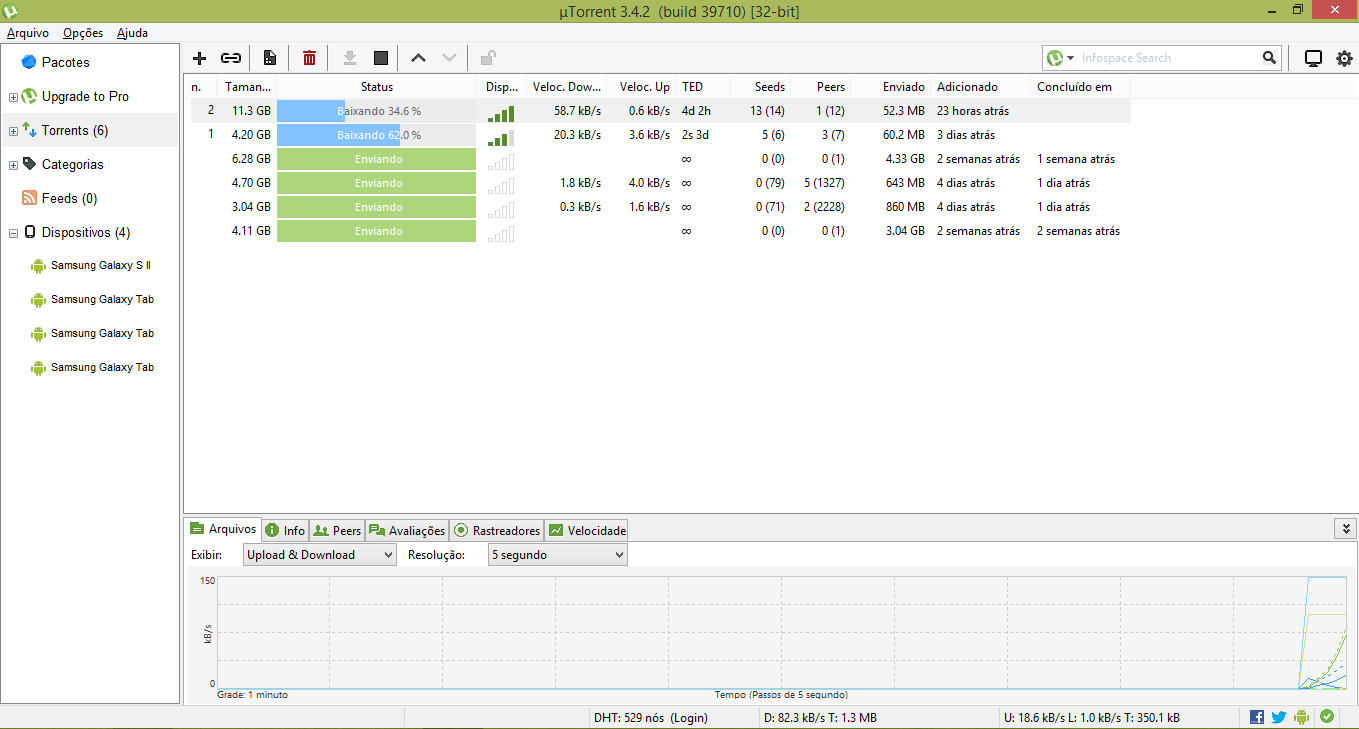Move torrent down the queue arrow
This screenshot has height=729, width=1359.
449,58
